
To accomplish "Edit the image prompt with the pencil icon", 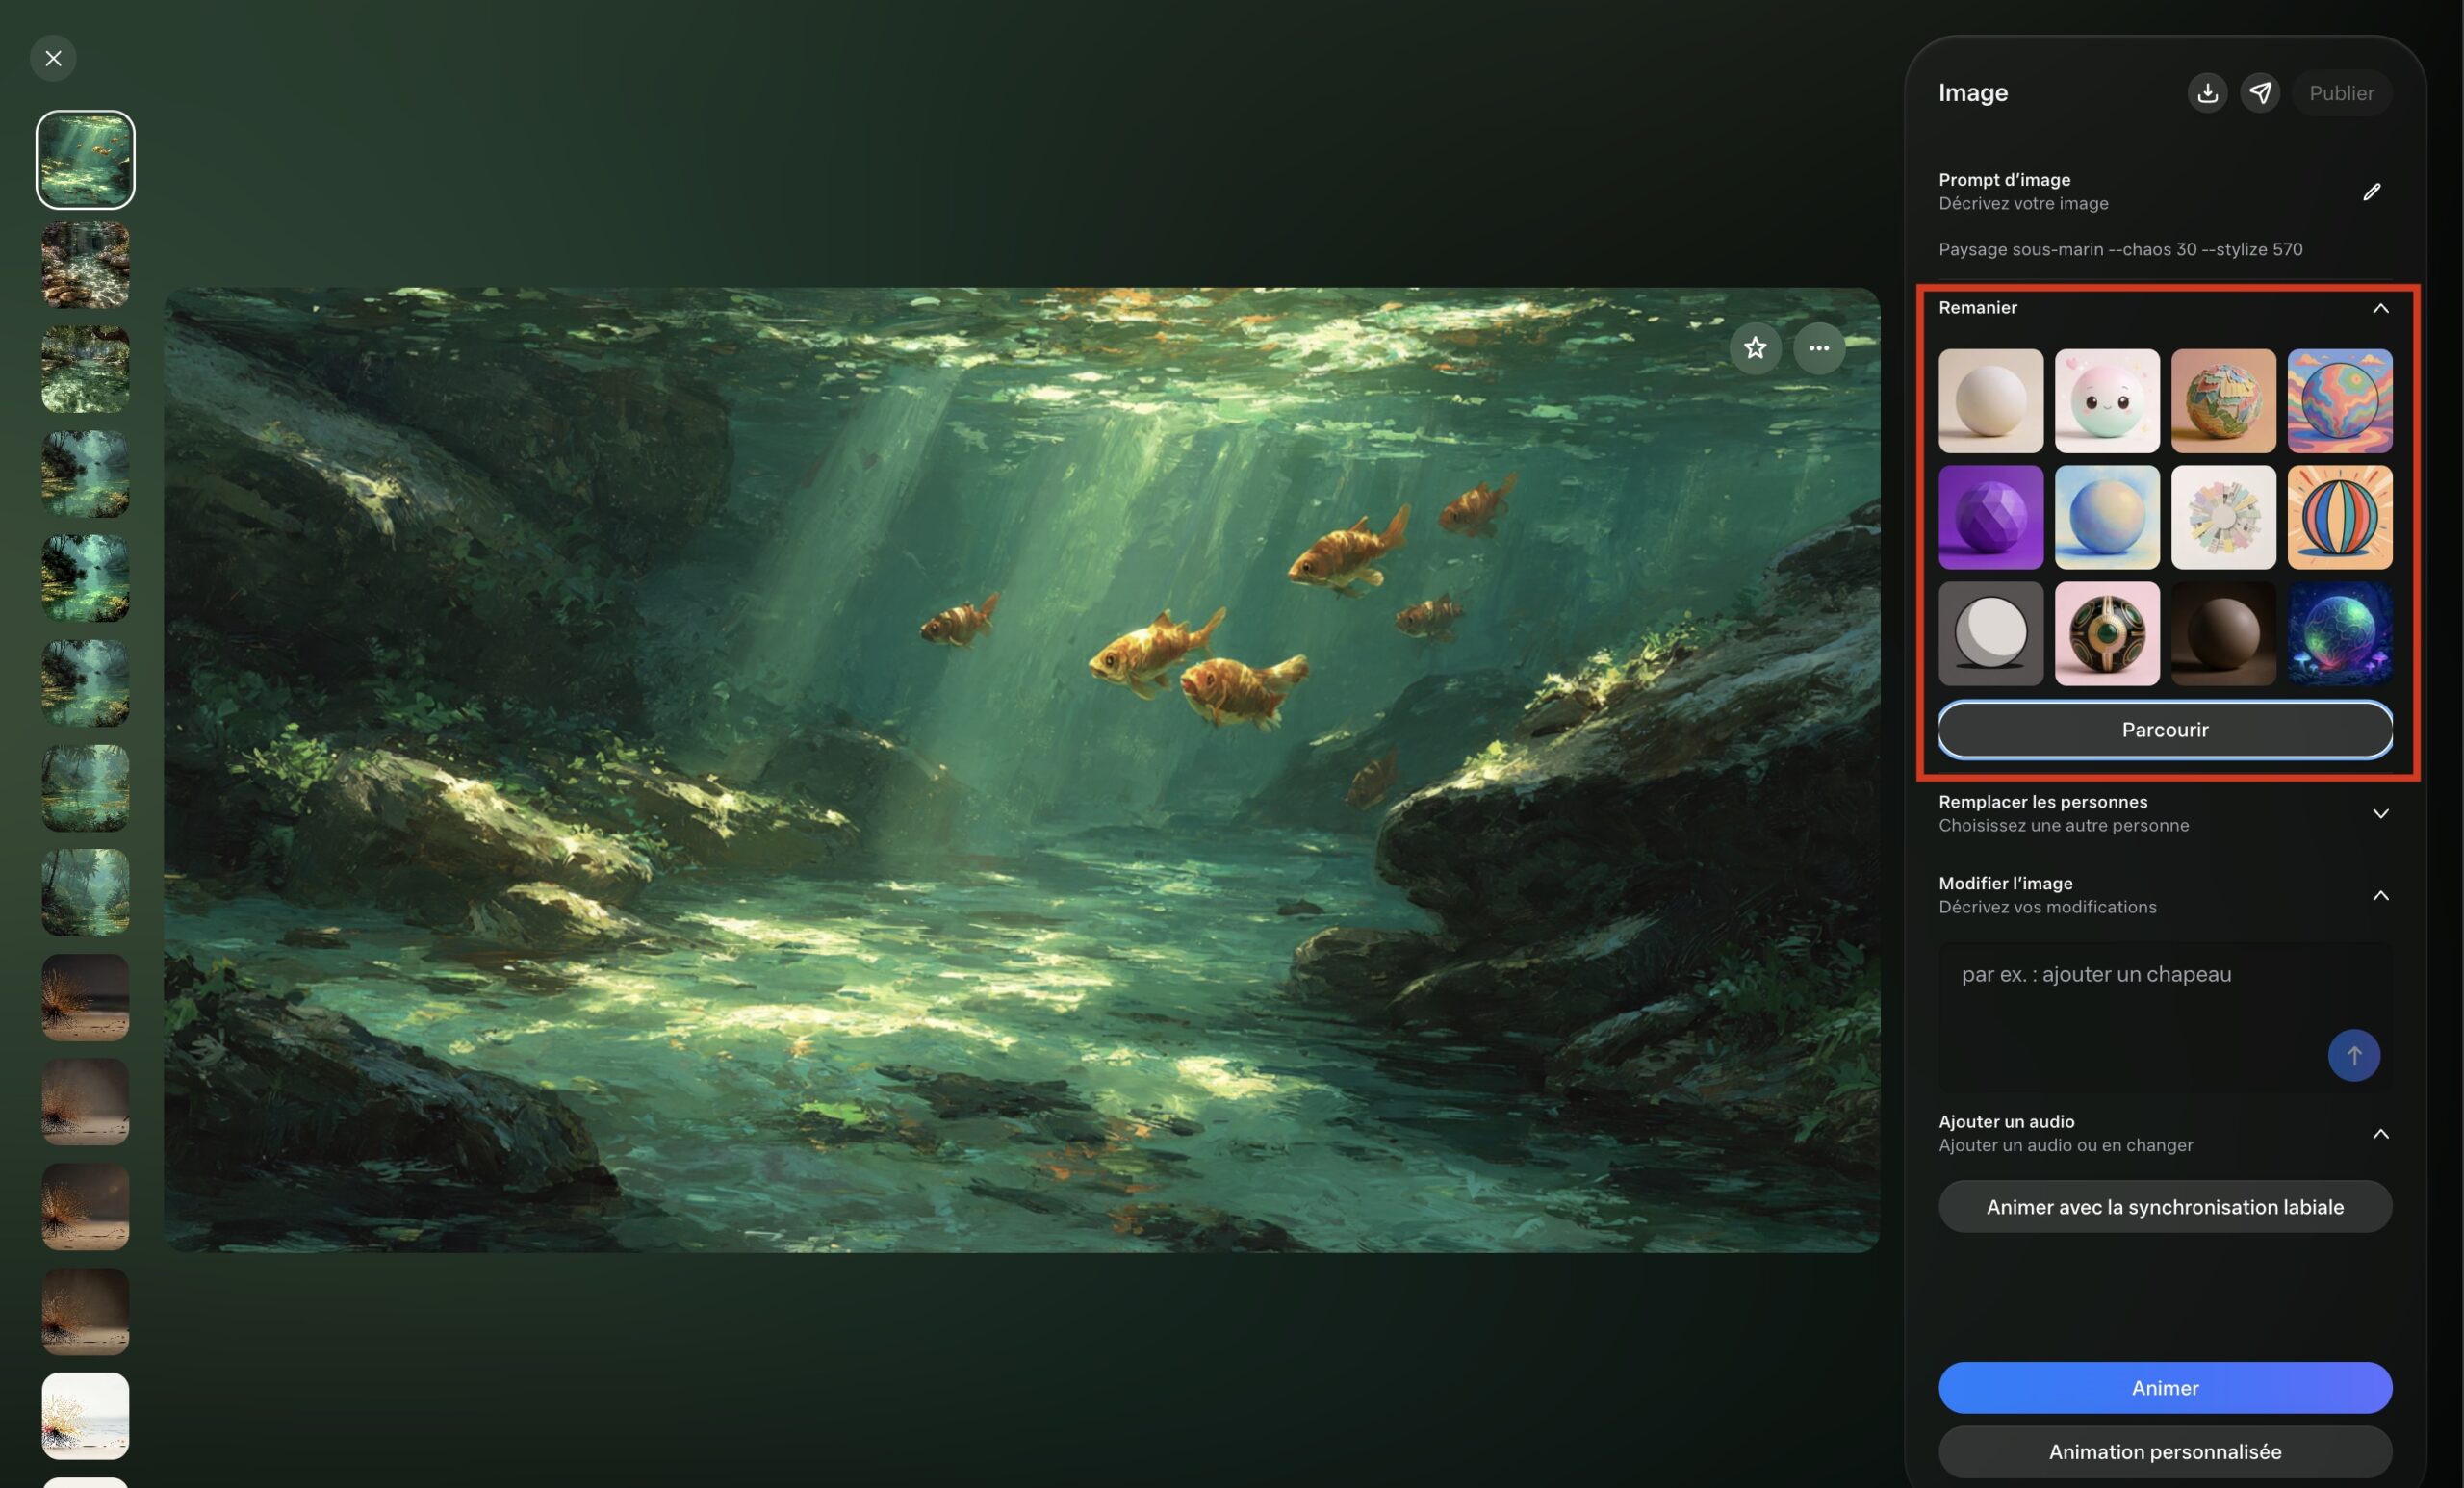I will [x=2371, y=192].
